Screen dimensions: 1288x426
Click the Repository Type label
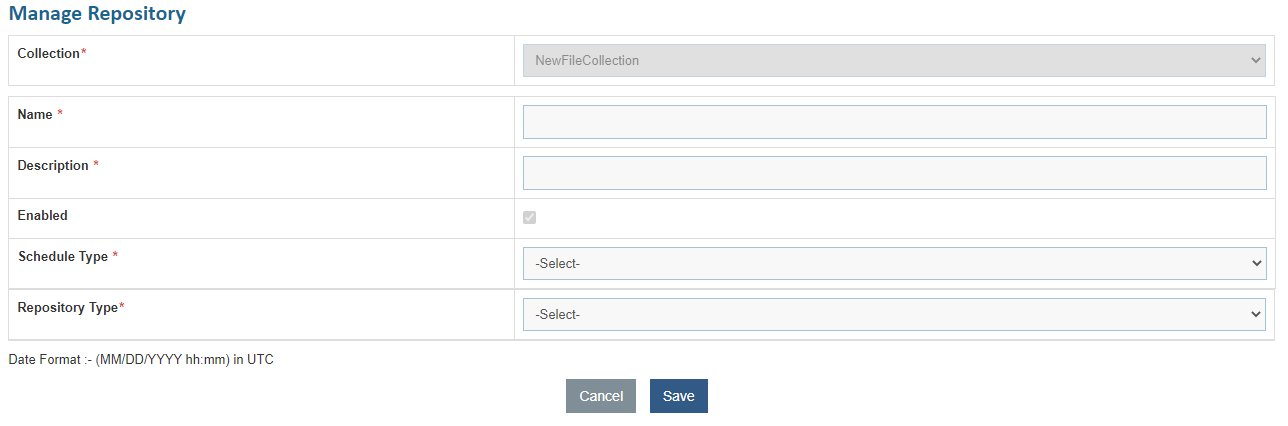(68, 308)
